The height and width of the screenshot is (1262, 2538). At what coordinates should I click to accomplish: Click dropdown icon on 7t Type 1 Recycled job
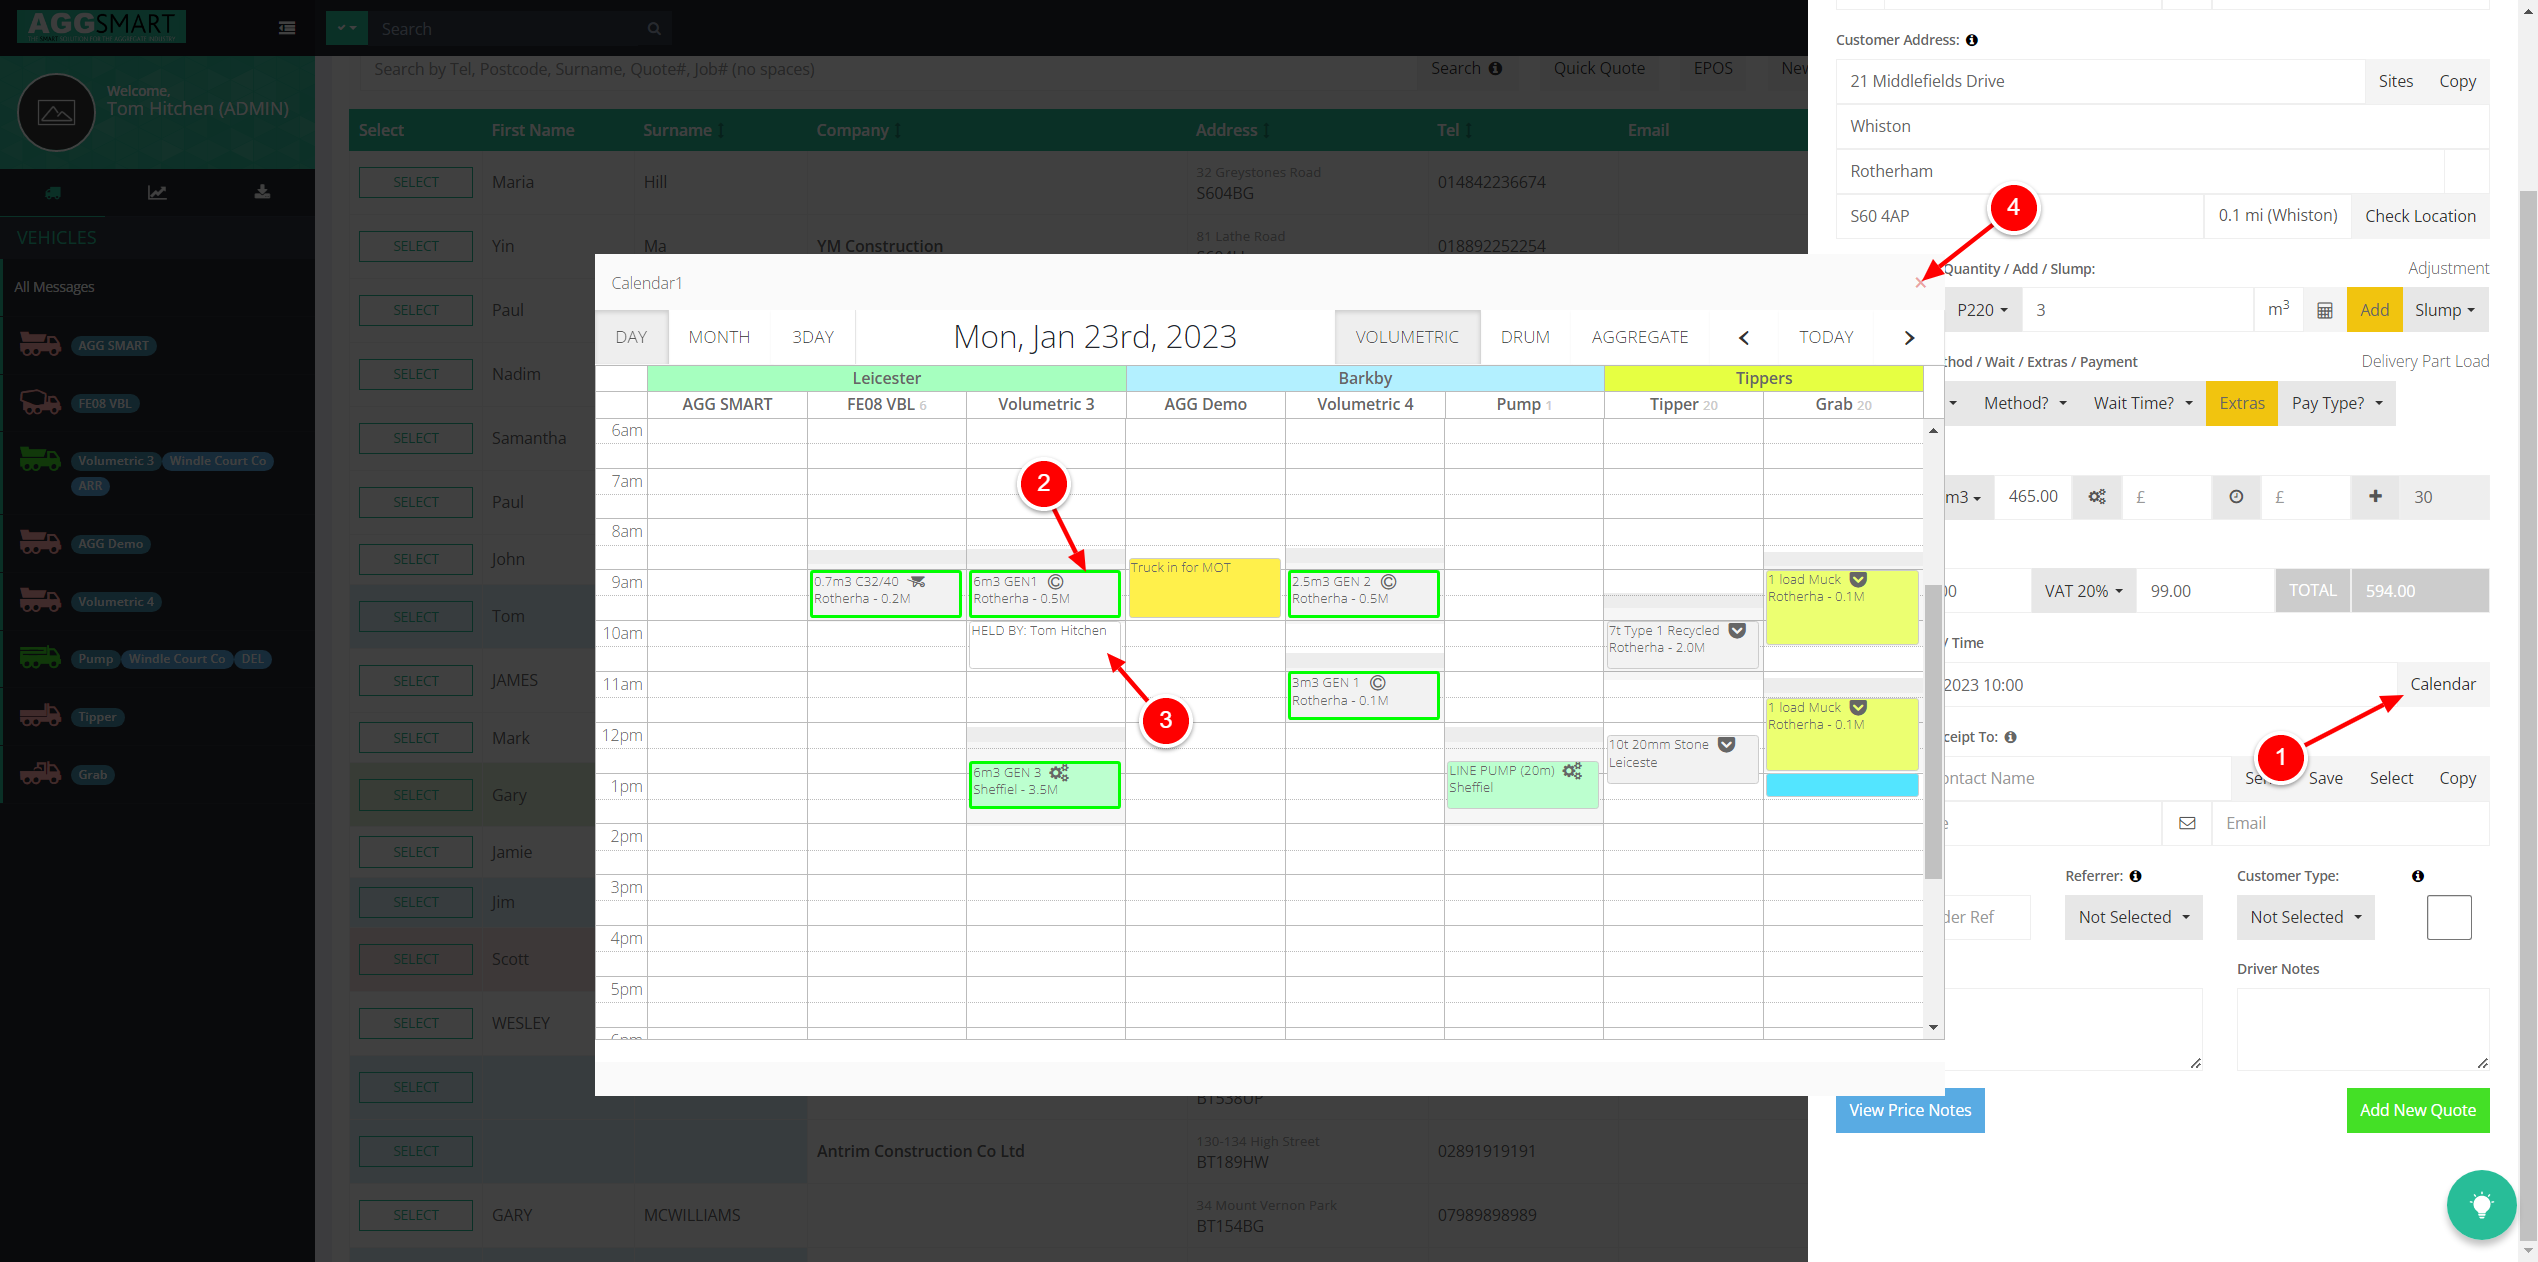1737,631
